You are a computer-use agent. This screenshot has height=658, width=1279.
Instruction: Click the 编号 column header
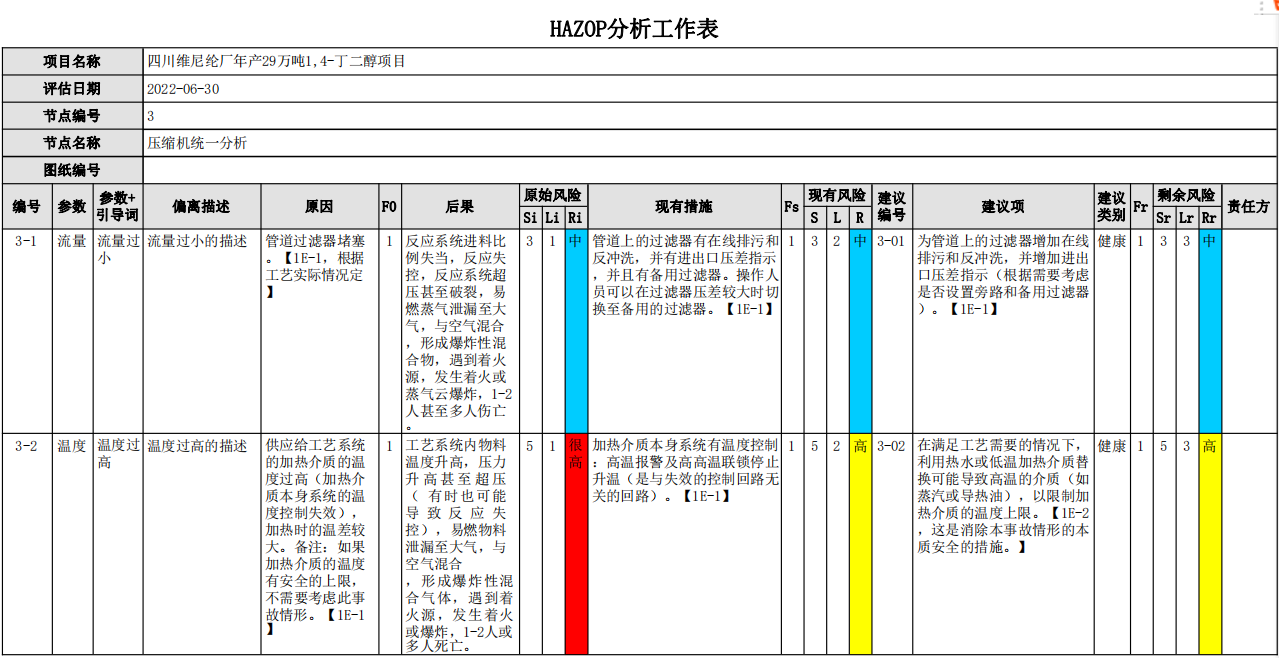27,206
